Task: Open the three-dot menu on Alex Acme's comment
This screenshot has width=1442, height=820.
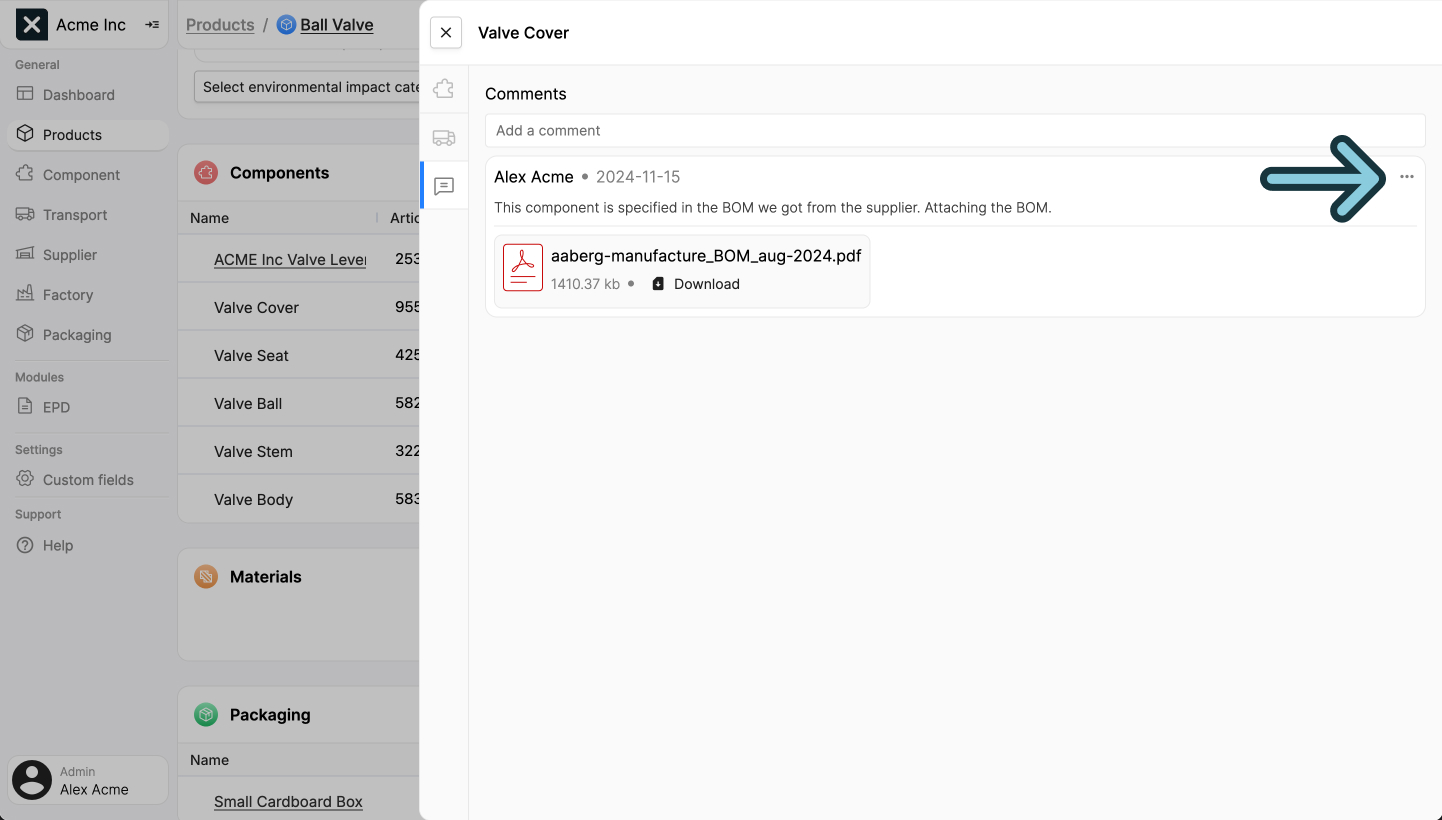Action: click(1408, 176)
